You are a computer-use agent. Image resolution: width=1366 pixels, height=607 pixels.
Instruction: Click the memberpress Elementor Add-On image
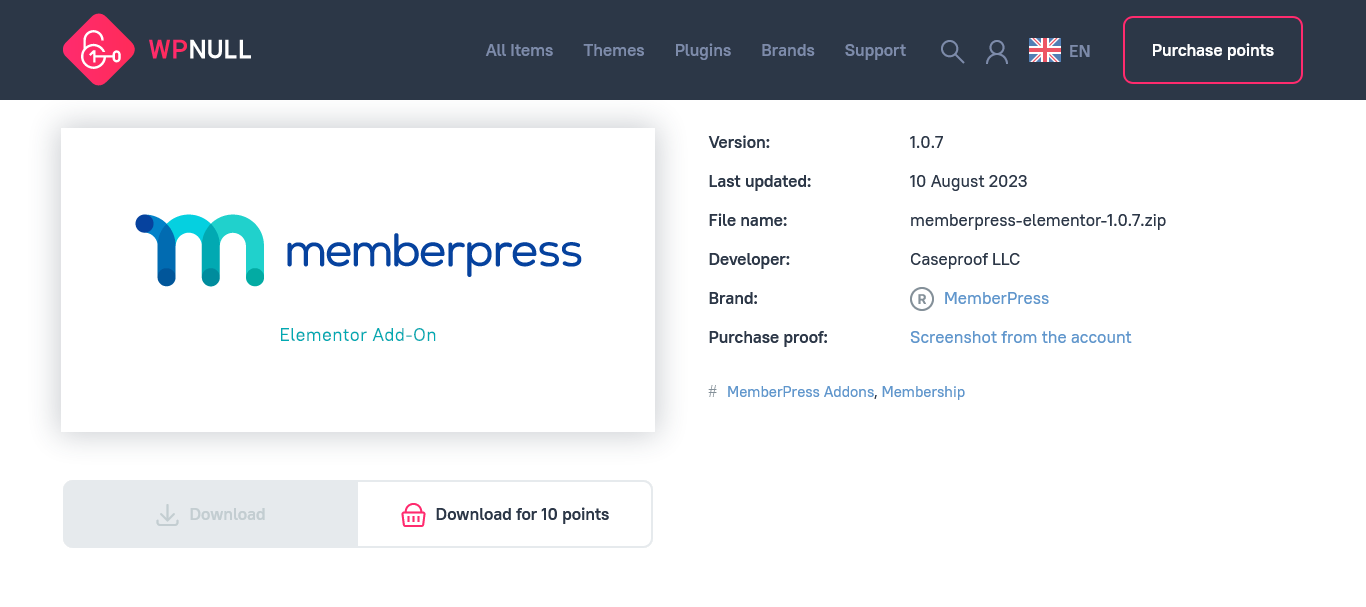coord(358,280)
